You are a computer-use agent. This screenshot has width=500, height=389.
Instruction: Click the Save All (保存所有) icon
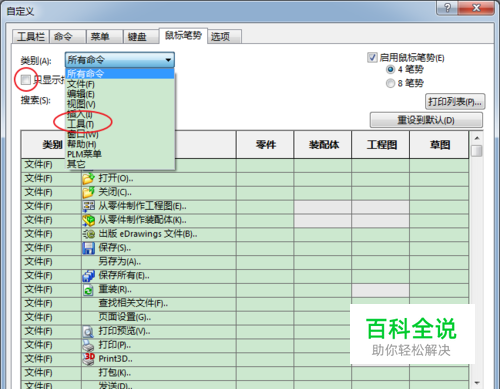pyautogui.click(x=89, y=276)
